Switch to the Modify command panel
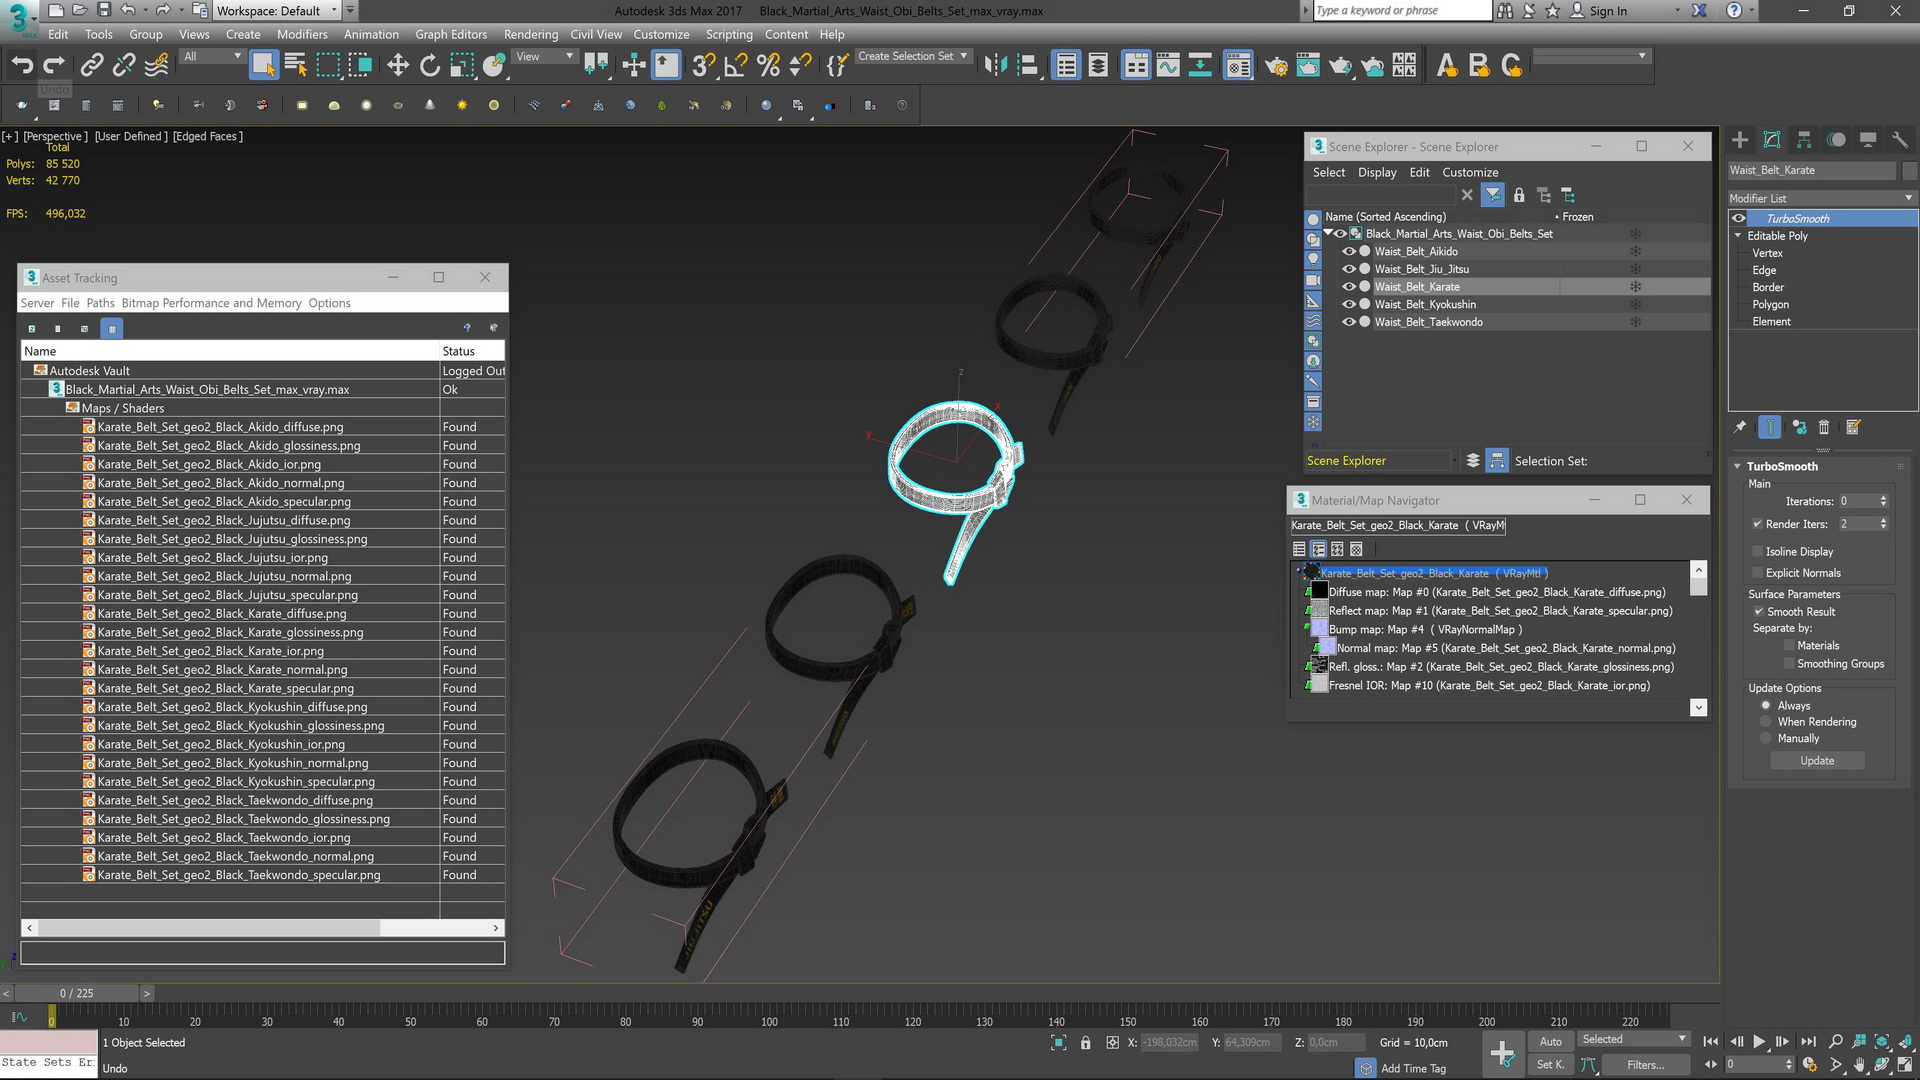 point(1772,140)
